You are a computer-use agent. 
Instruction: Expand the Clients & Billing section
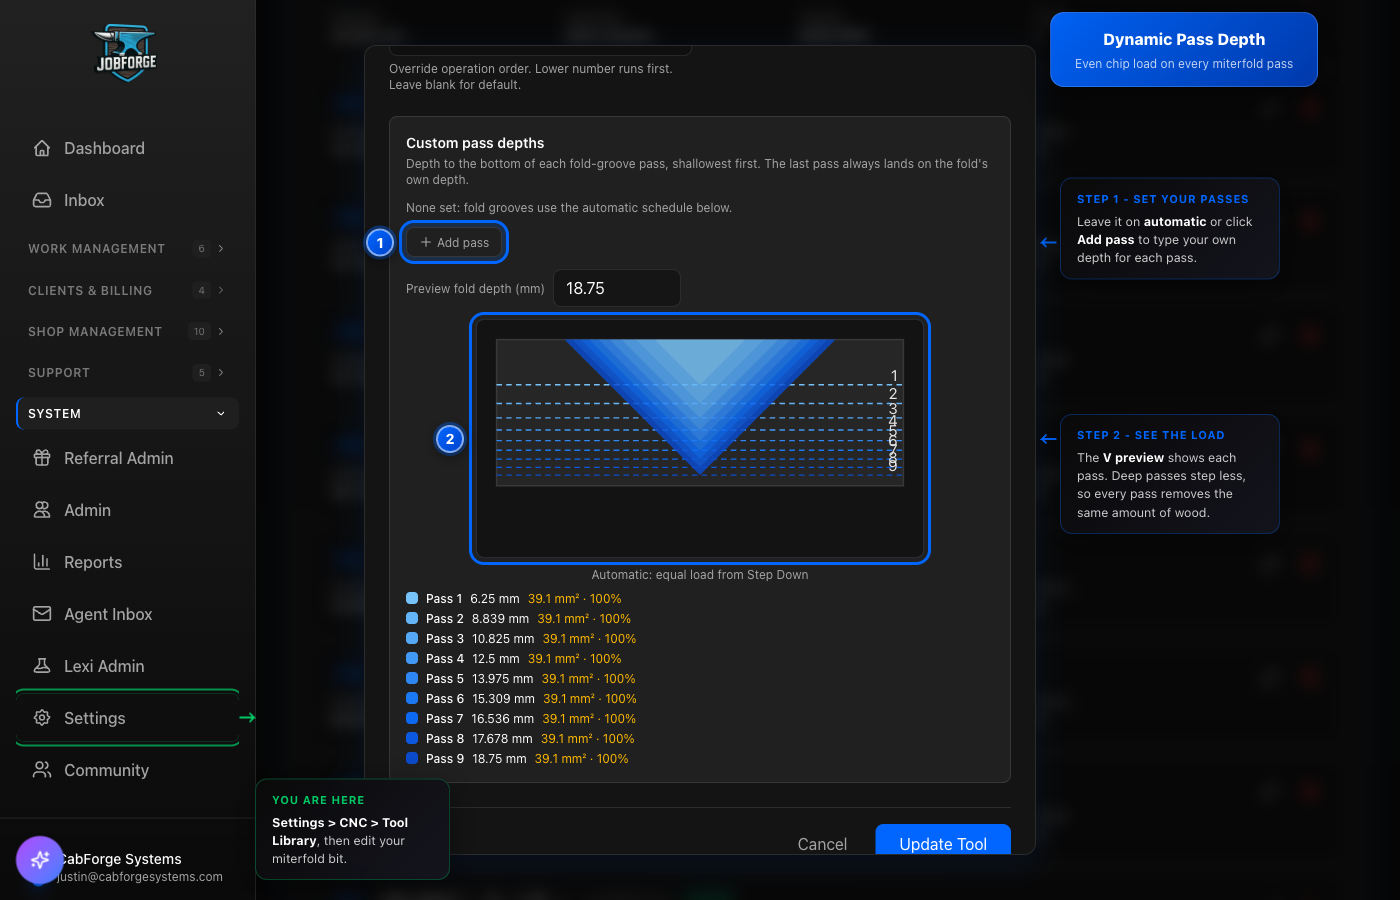(x=127, y=290)
